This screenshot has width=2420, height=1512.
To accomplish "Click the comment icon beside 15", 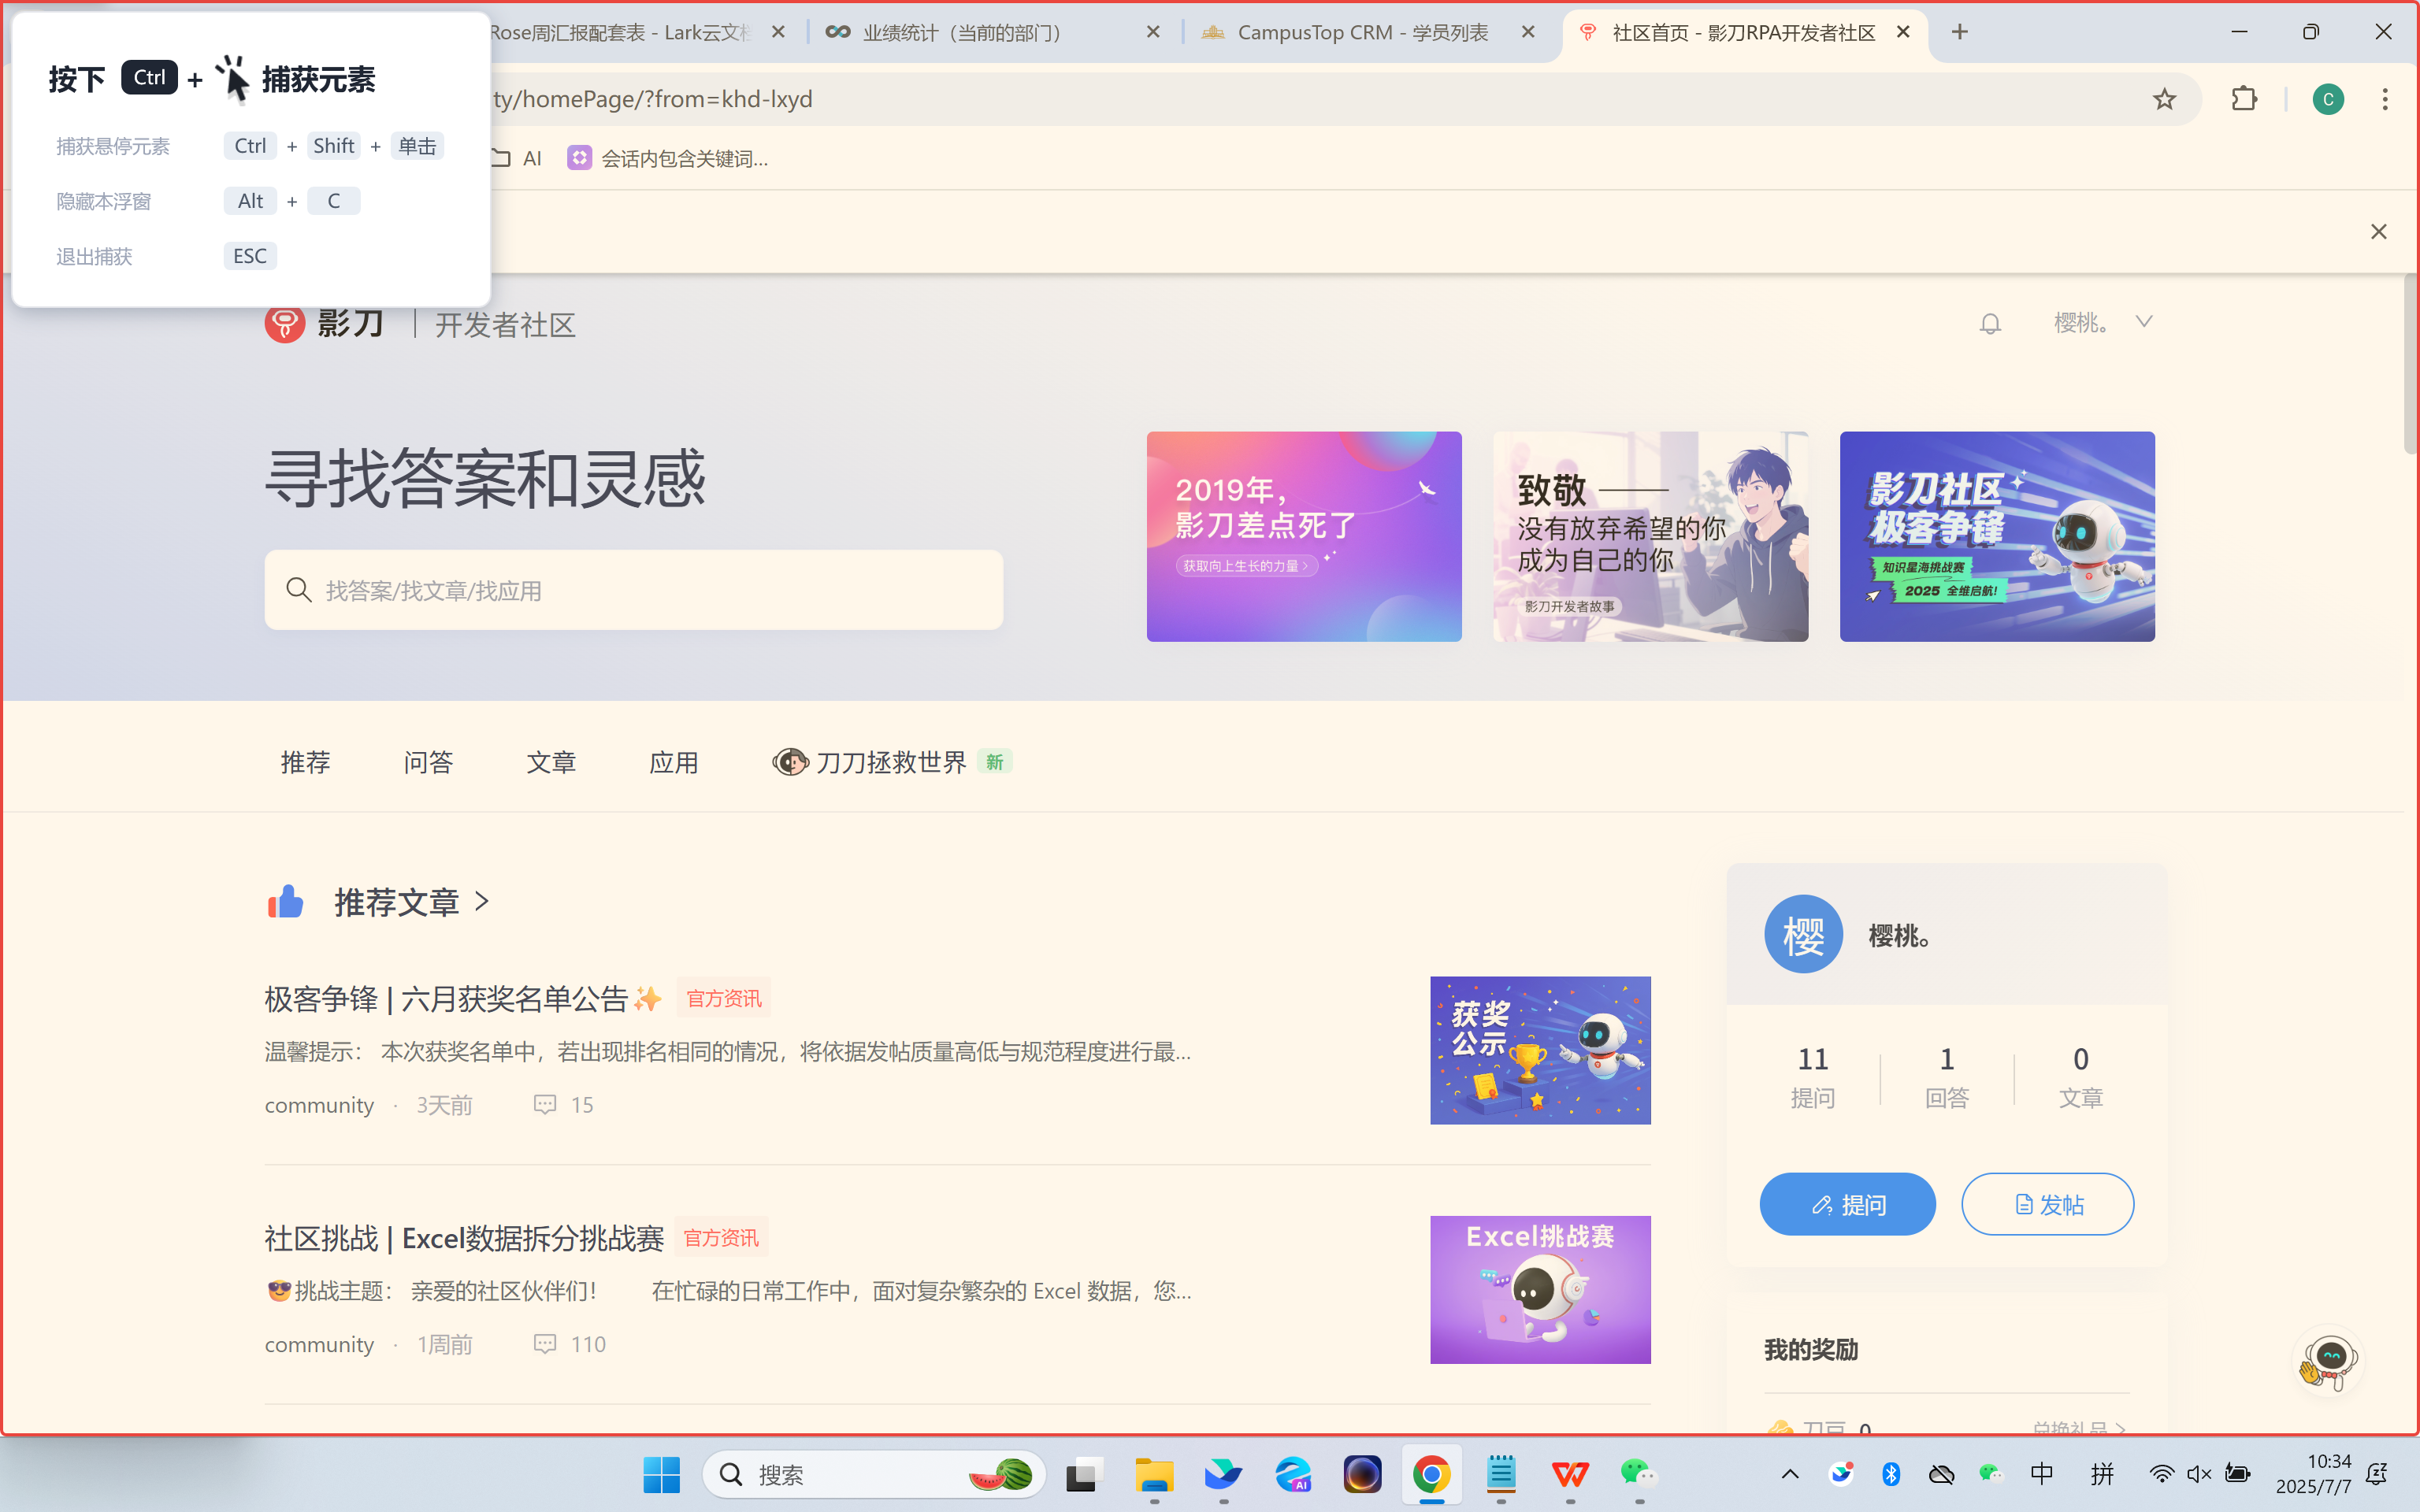I will [x=545, y=1104].
